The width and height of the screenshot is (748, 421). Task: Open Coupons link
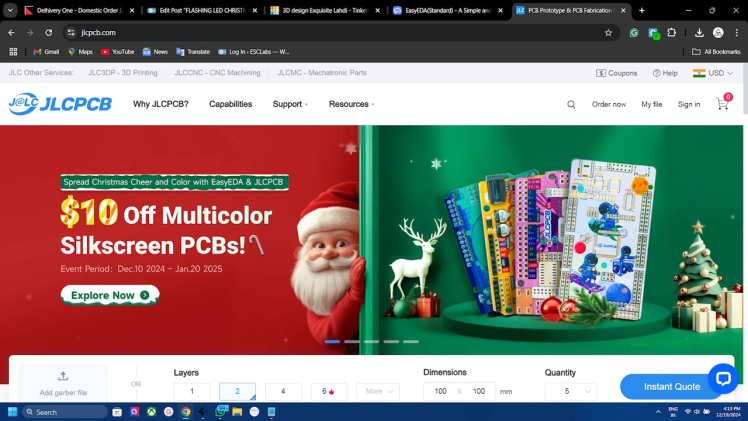tap(616, 73)
